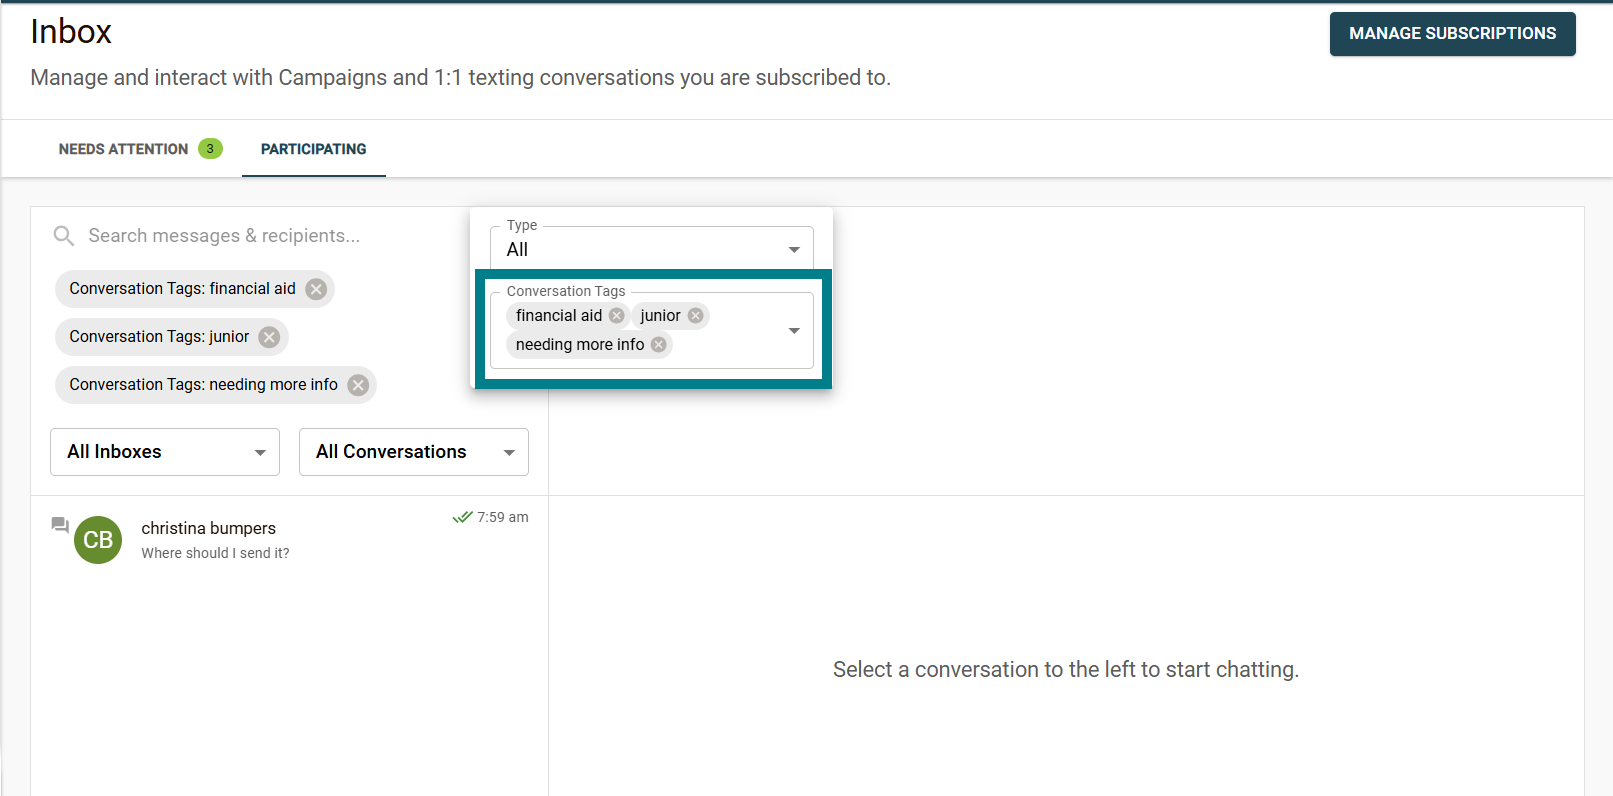Open the christina bumpers conversation
The image size is (1613, 796).
pos(290,540)
